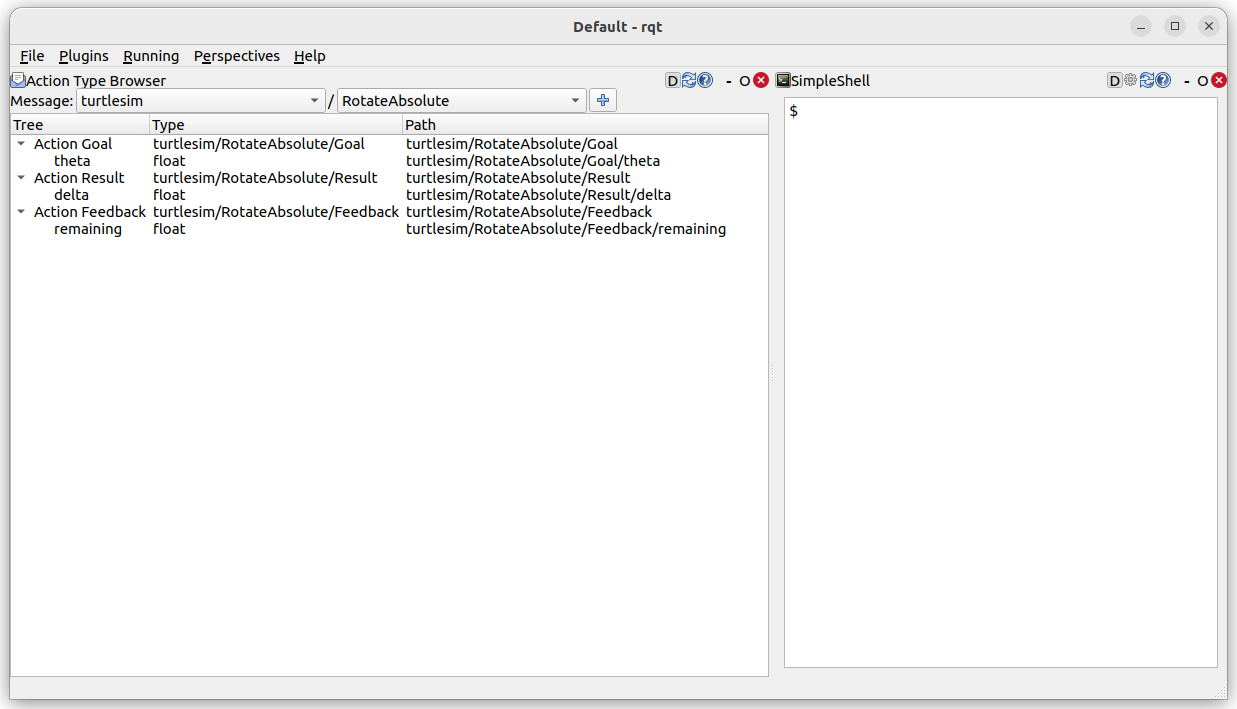Image resolution: width=1237 pixels, height=709 pixels.
Task: Open the Plugins menu
Action: click(84, 56)
